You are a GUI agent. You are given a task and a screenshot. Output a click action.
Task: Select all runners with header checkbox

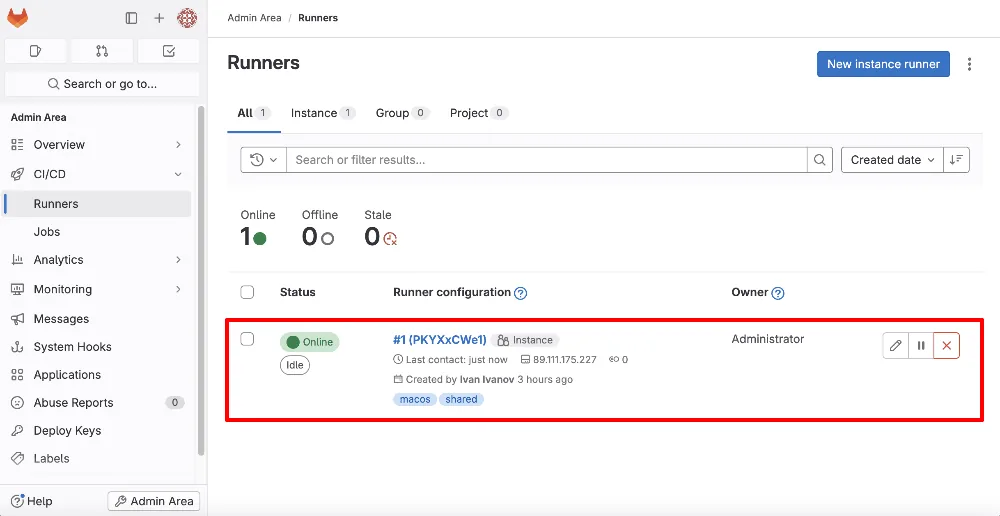click(247, 292)
